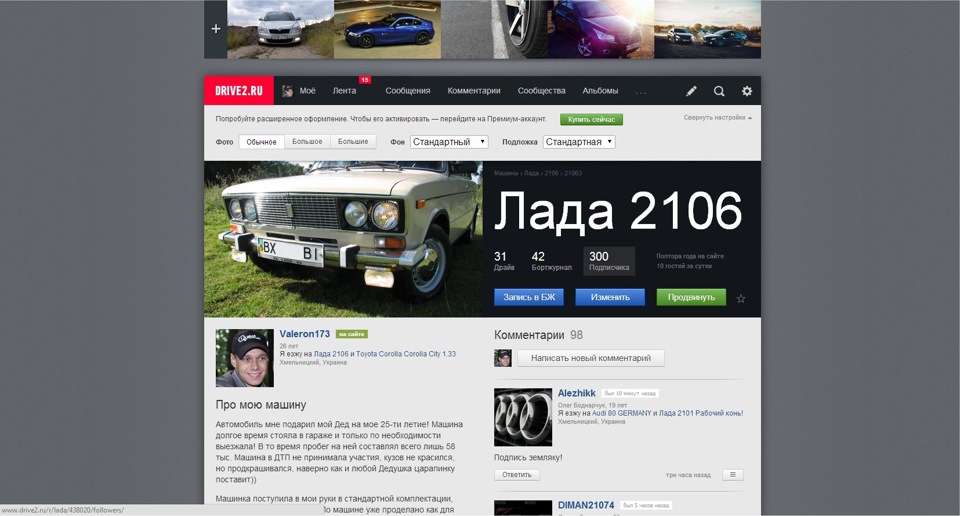Click the plus icon beside car thumbnails
The image size is (960, 516).
pos(216,29)
